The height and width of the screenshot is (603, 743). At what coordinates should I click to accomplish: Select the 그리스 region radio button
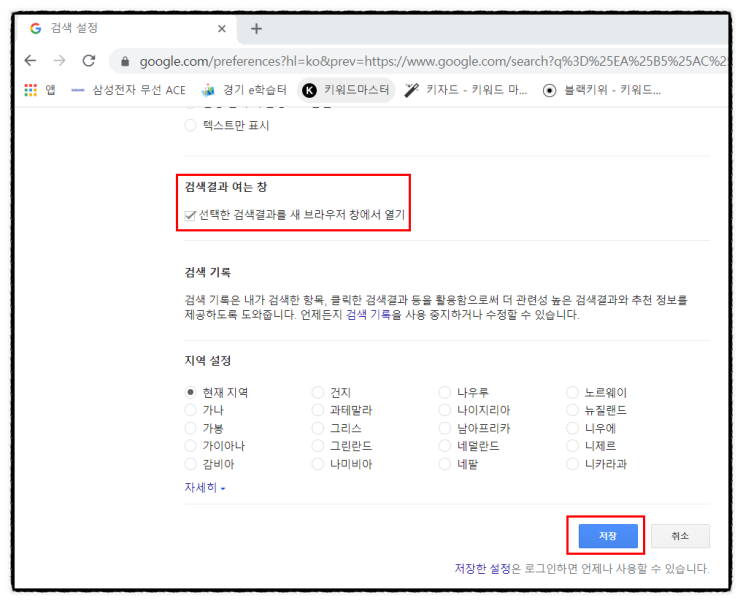coord(317,428)
